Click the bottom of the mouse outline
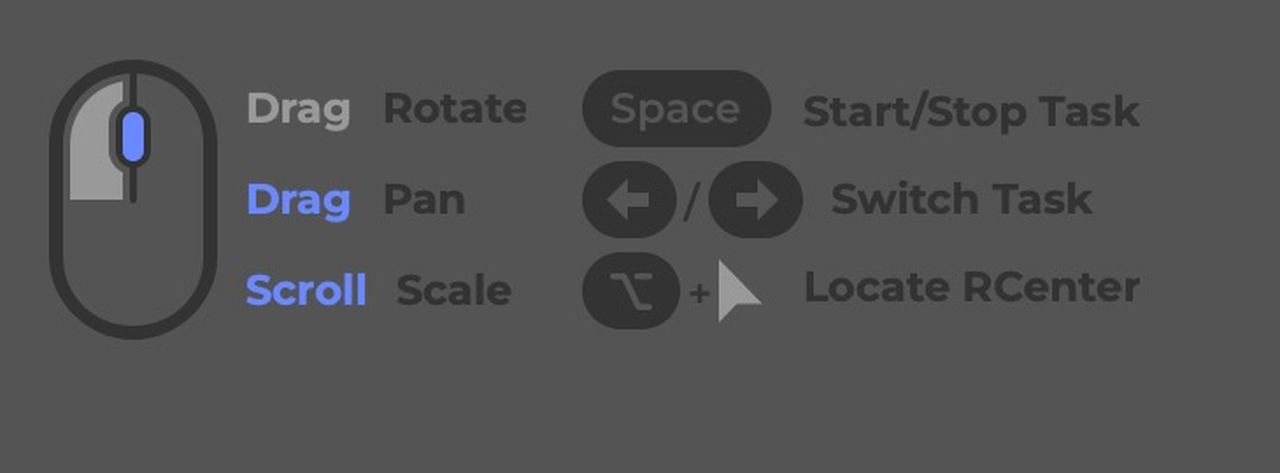Screen dimensions: 1280x473 click(133, 328)
